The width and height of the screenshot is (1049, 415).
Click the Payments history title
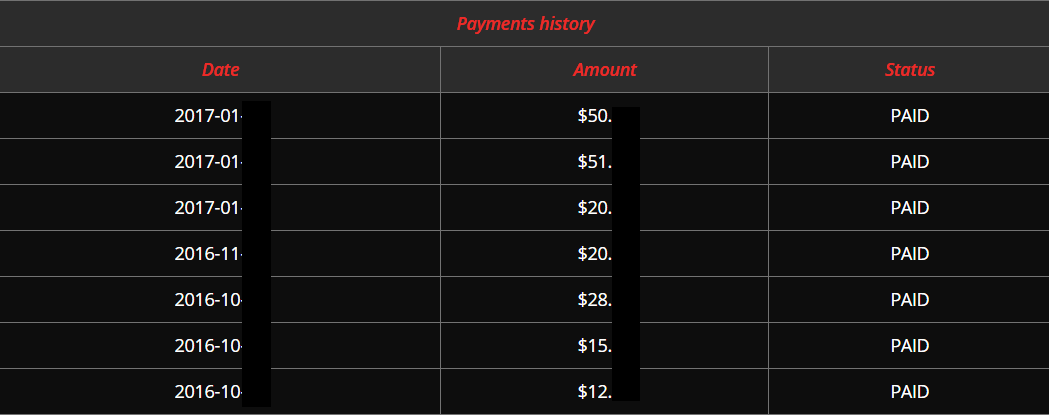525,24
